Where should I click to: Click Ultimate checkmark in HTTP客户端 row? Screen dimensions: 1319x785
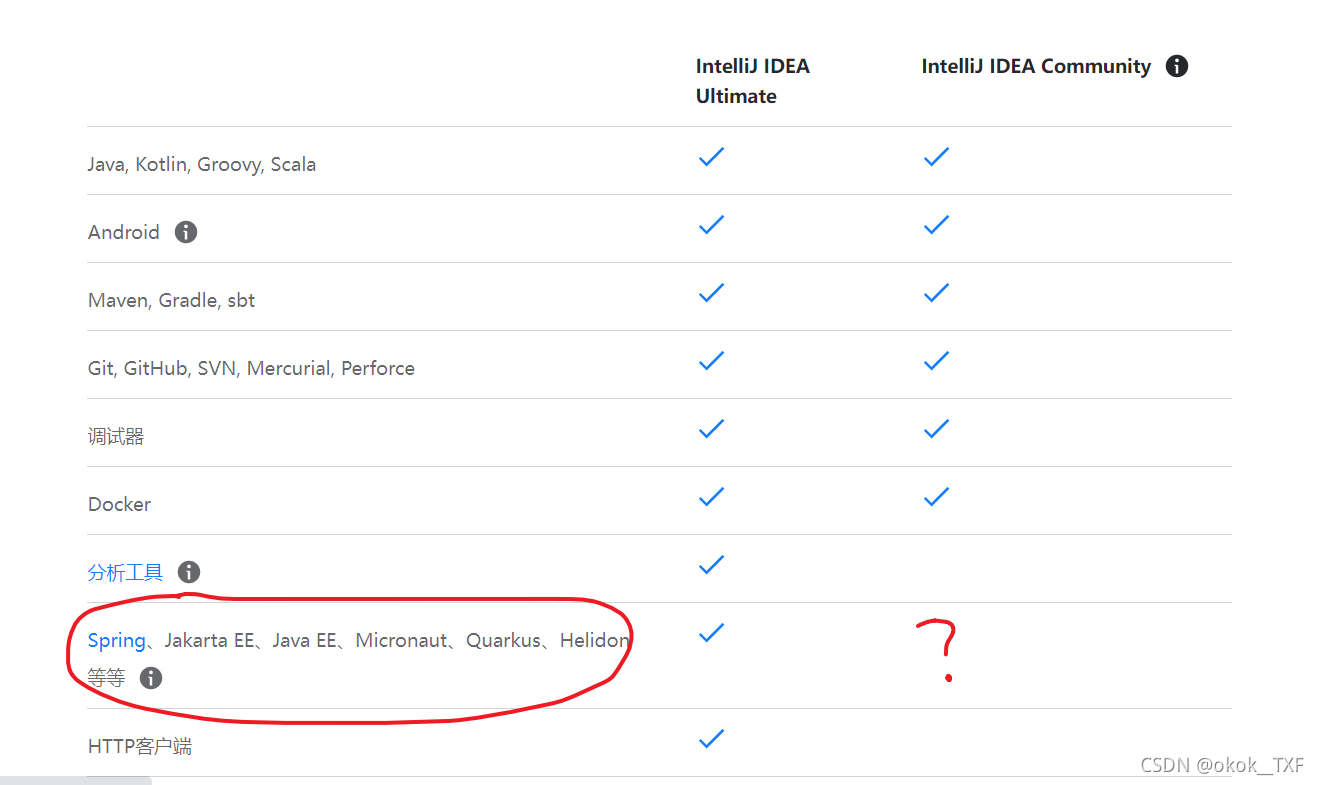(x=711, y=739)
